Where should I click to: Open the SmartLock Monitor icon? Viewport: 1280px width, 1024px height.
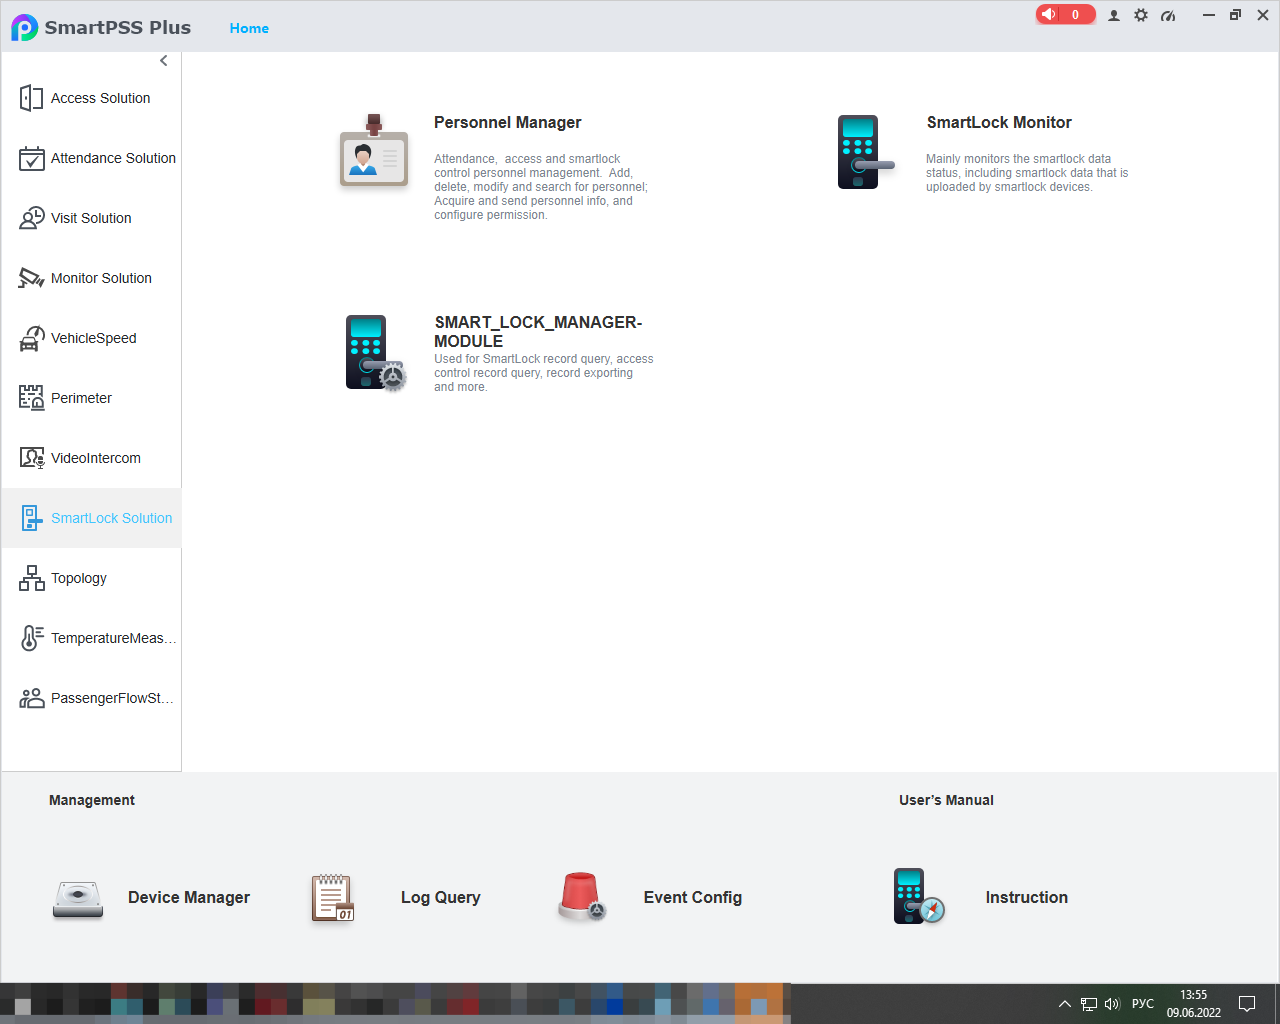coord(865,152)
